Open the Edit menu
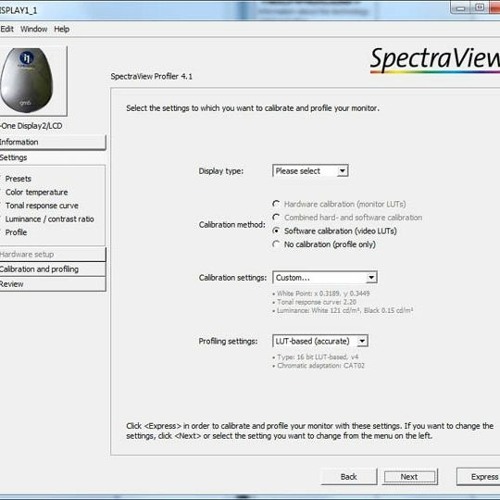This screenshot has width=500, height=500. 7,29
